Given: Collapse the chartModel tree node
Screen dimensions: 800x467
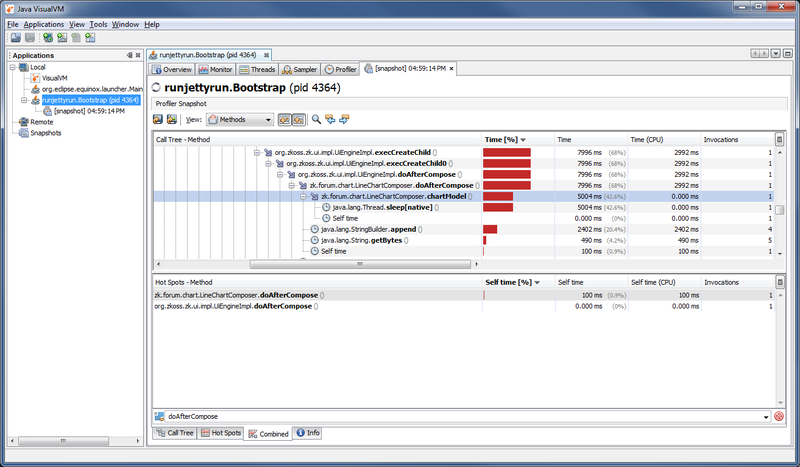Looking at the screenshot, I should [303, 197].
